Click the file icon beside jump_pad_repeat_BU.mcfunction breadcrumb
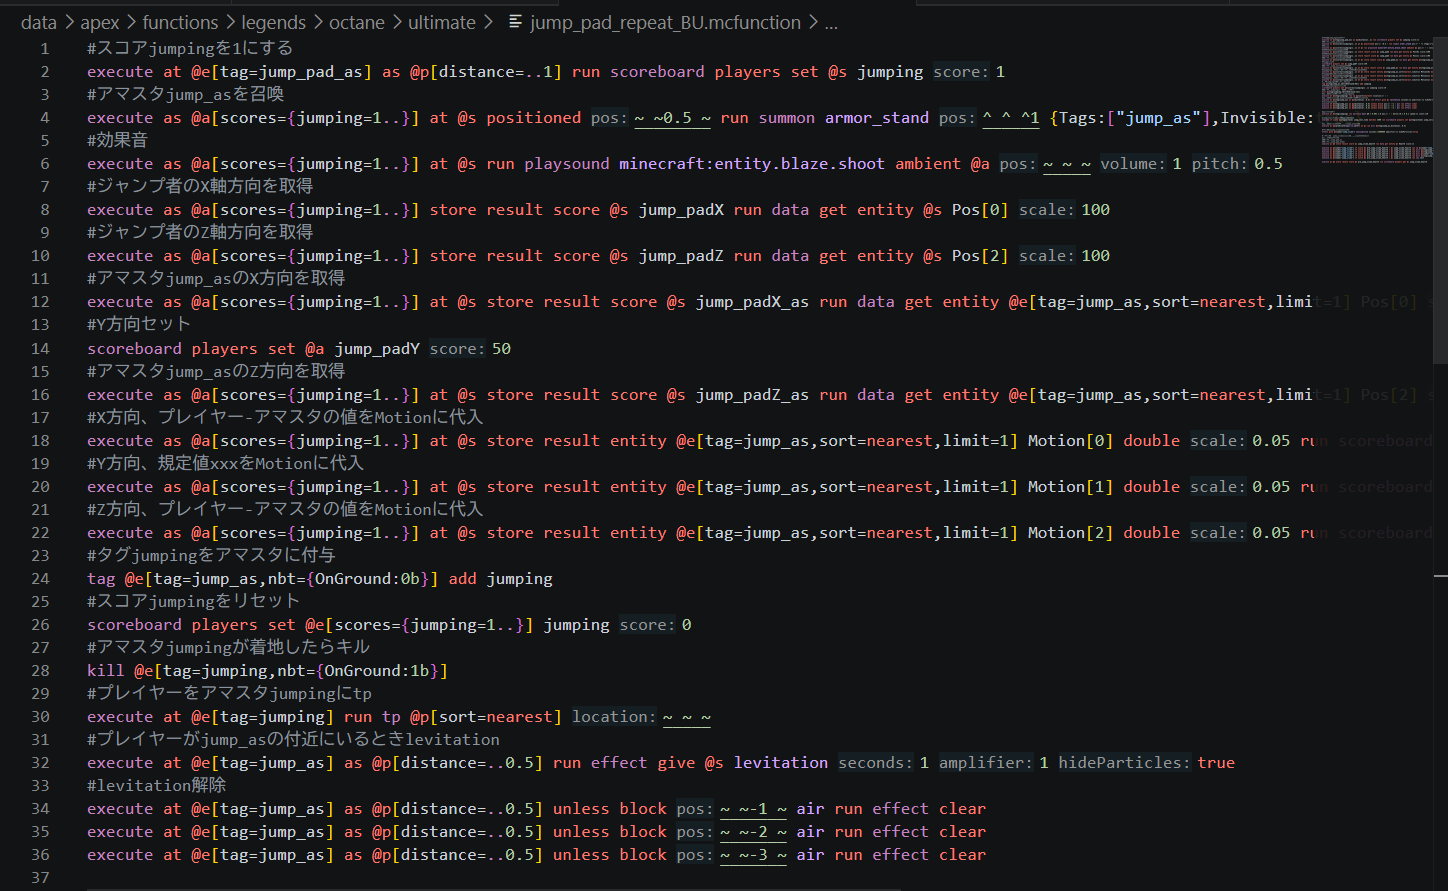This screenshot has width=1448, height=891. 515,22
